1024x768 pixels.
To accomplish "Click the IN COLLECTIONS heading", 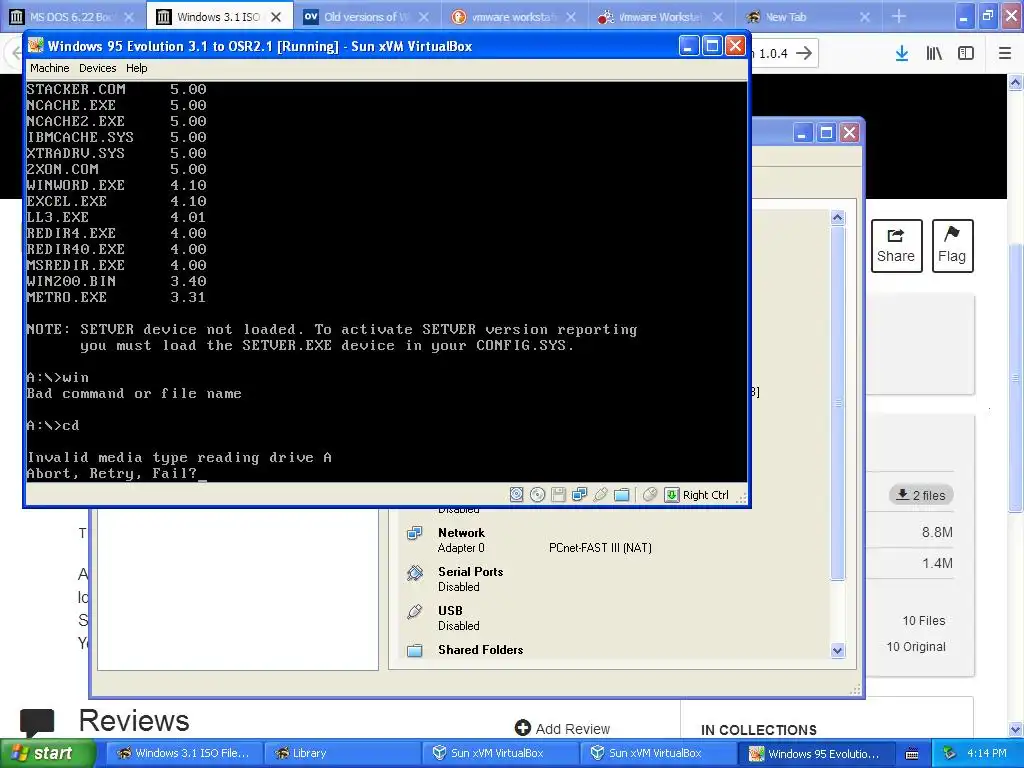I will [759, 730].
